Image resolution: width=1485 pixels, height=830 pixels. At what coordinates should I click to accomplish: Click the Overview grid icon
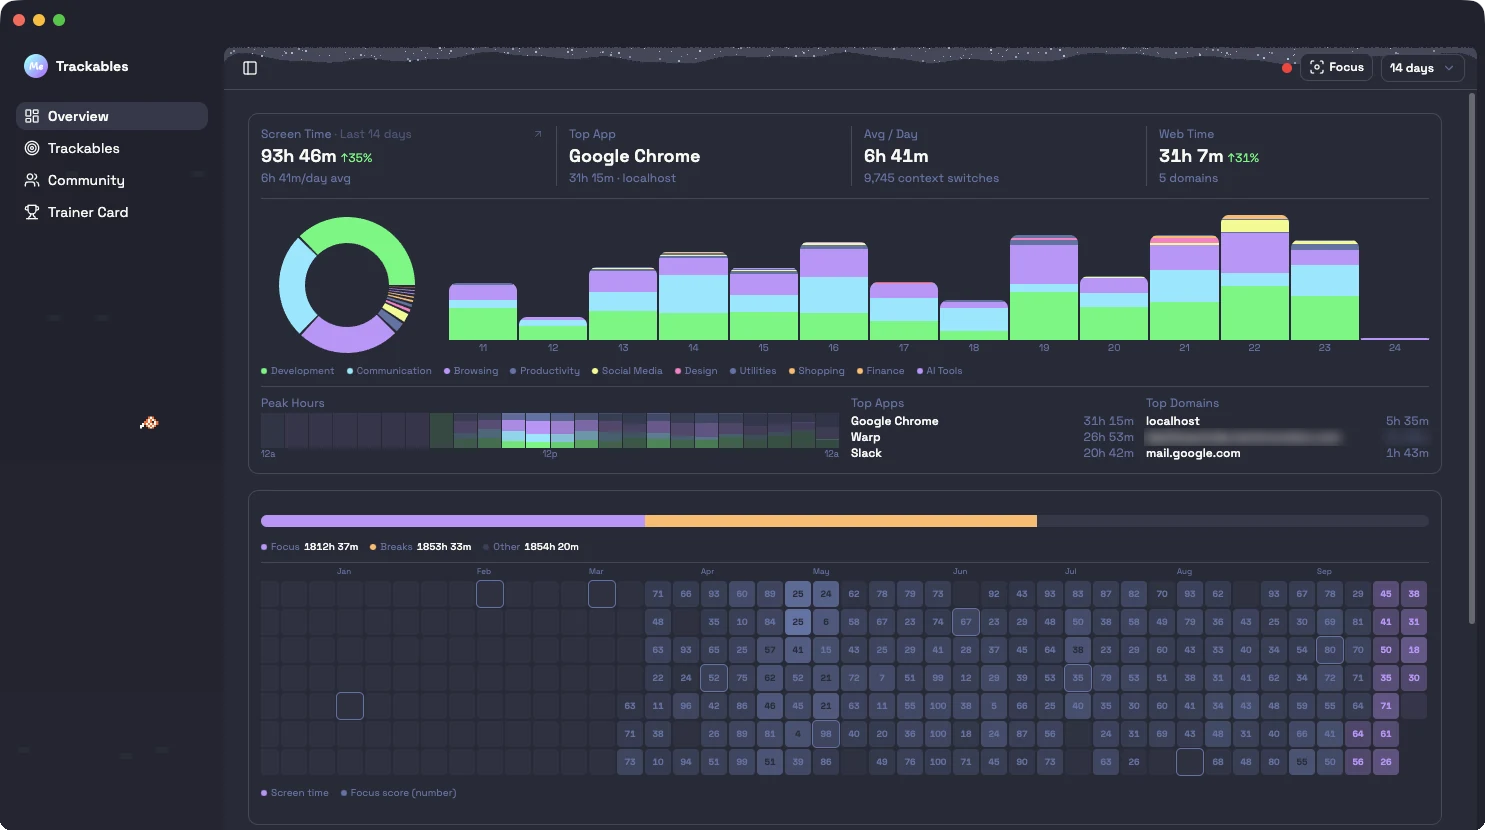coord(32,116)
